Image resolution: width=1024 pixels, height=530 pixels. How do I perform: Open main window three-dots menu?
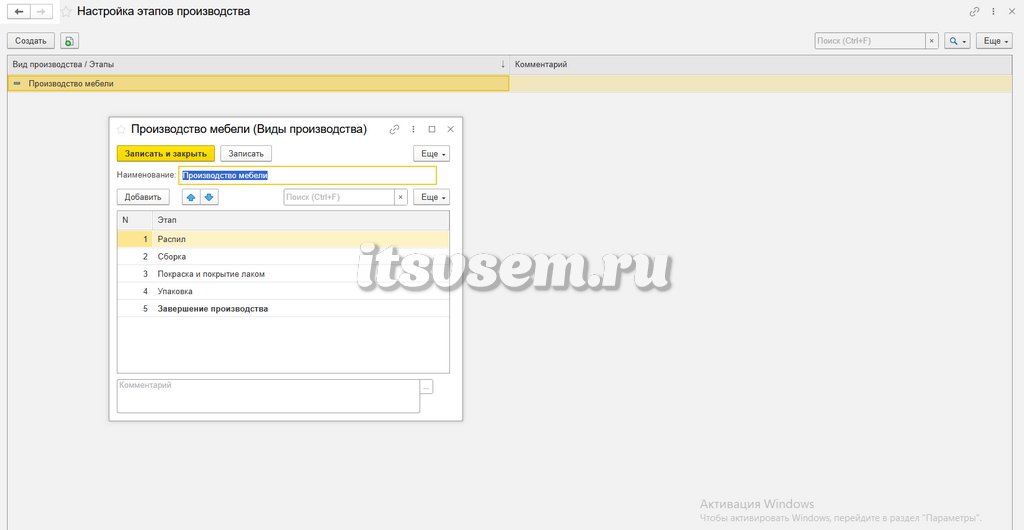pyautogui.click(x=993, y=12)
